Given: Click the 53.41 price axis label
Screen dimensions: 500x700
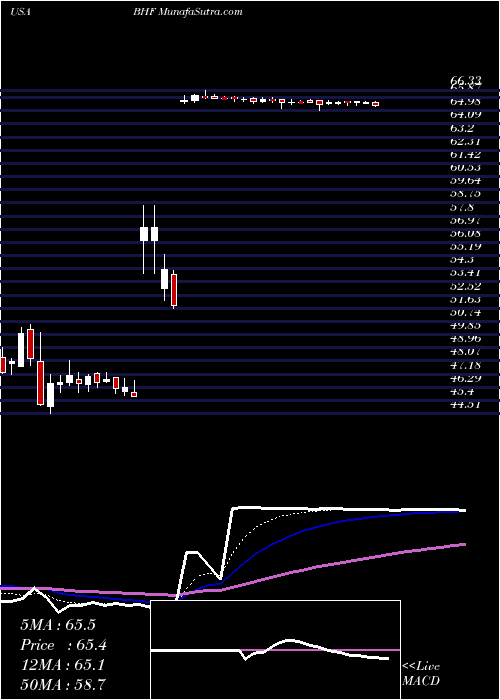Looking at the screenshot, I should pyautogui.click(x=466, y=273).
